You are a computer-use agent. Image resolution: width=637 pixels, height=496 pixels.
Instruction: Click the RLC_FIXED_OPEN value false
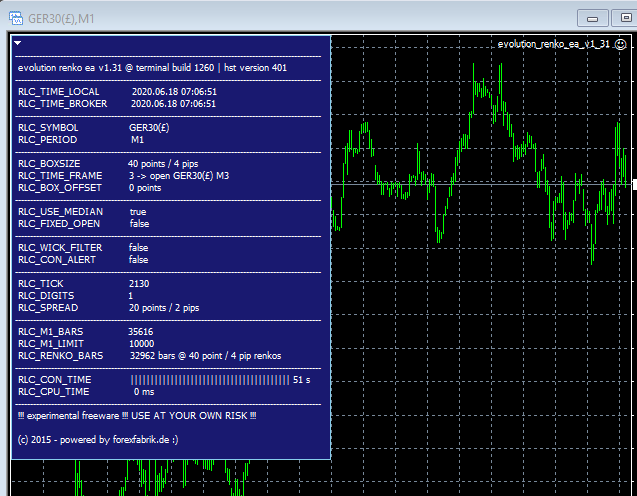point(139,224)
